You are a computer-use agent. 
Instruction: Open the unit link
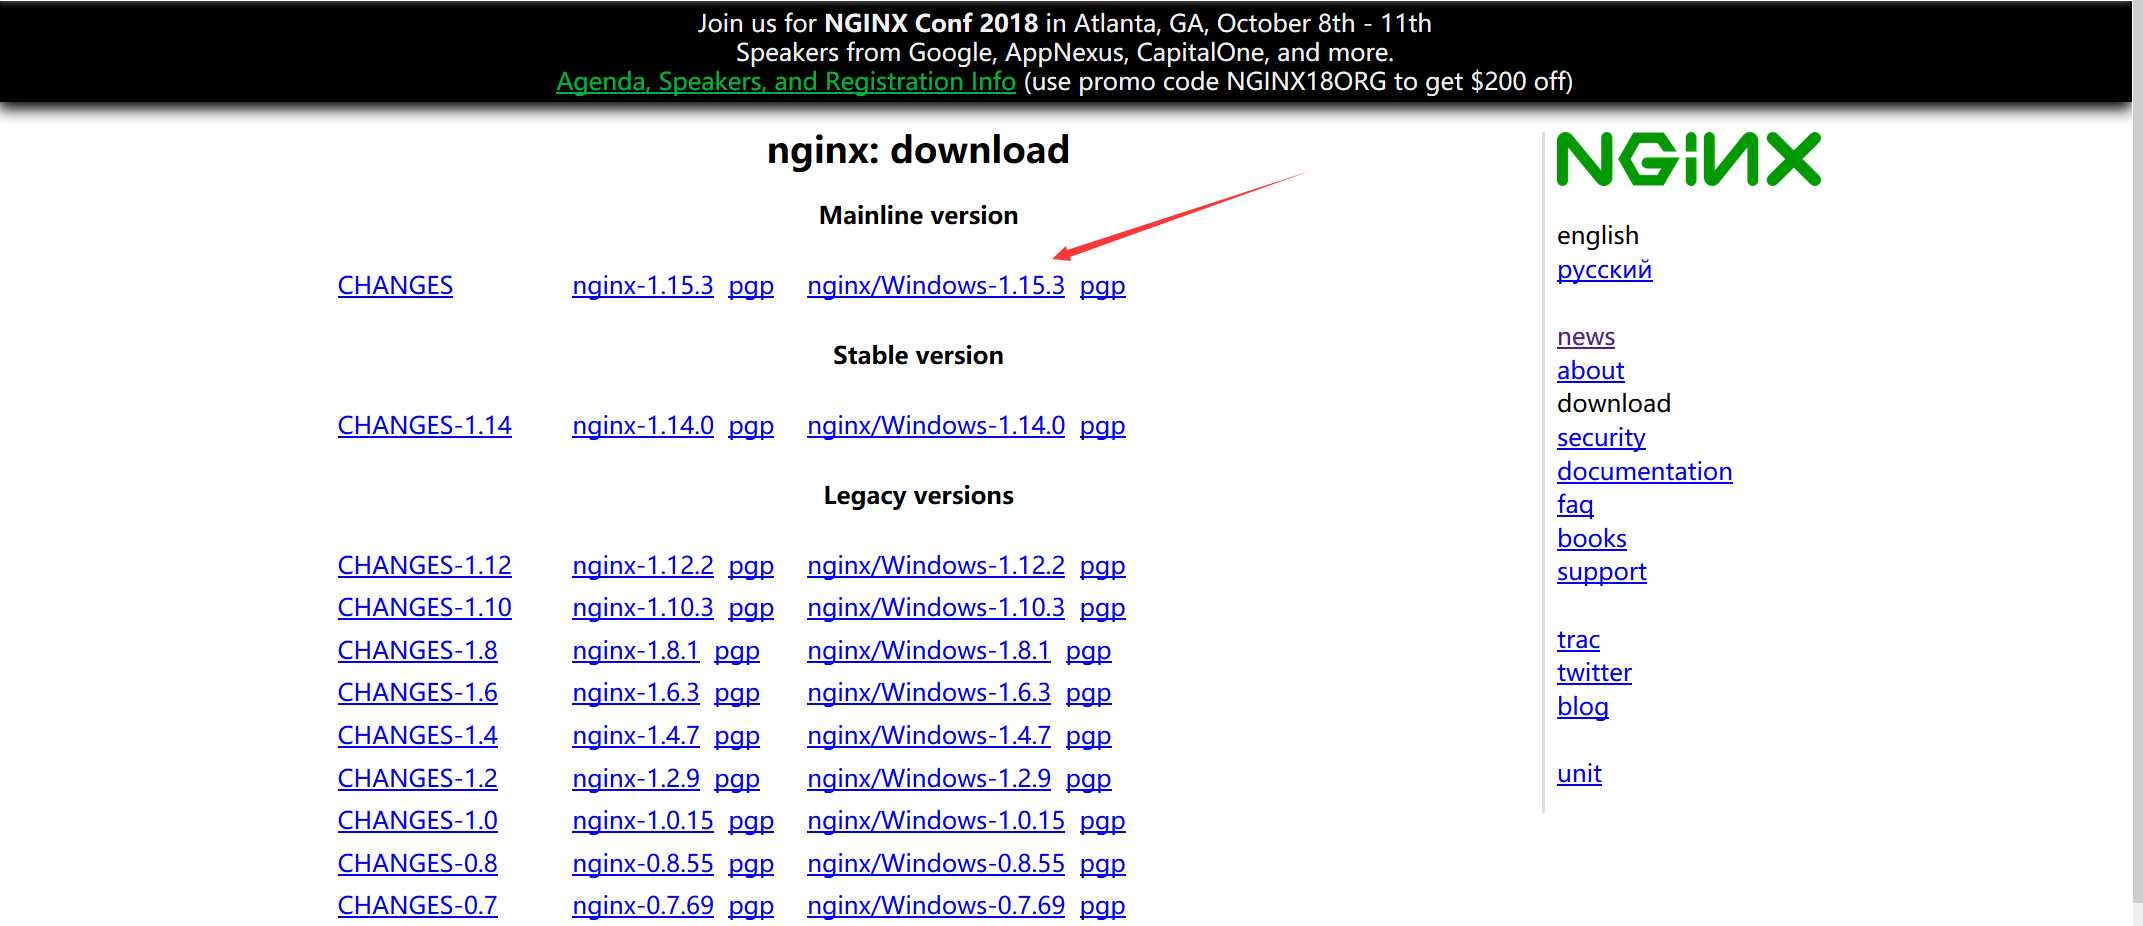(x=1579, y=774)
